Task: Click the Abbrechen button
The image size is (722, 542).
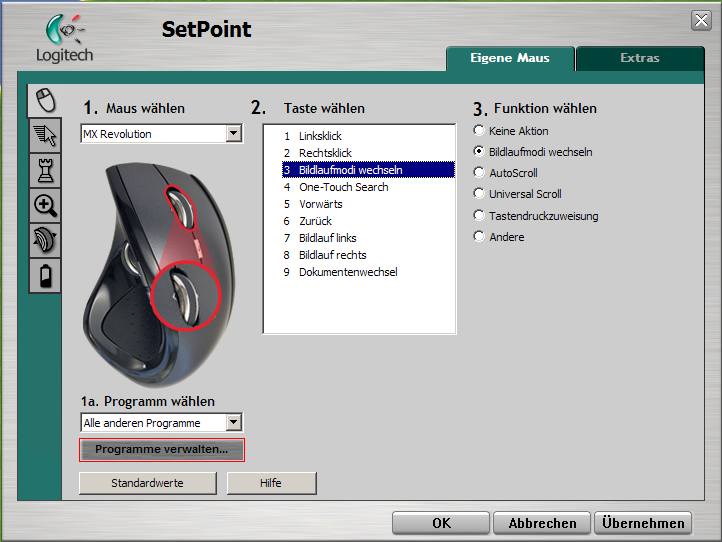Action: (542, 523)
